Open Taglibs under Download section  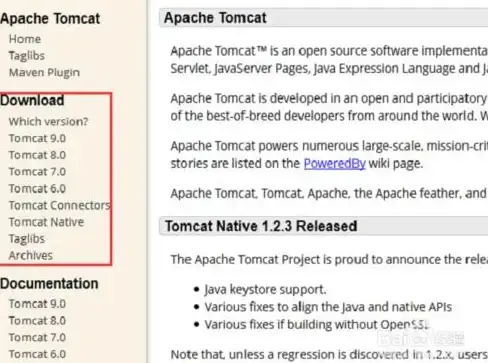pos(27,239)
